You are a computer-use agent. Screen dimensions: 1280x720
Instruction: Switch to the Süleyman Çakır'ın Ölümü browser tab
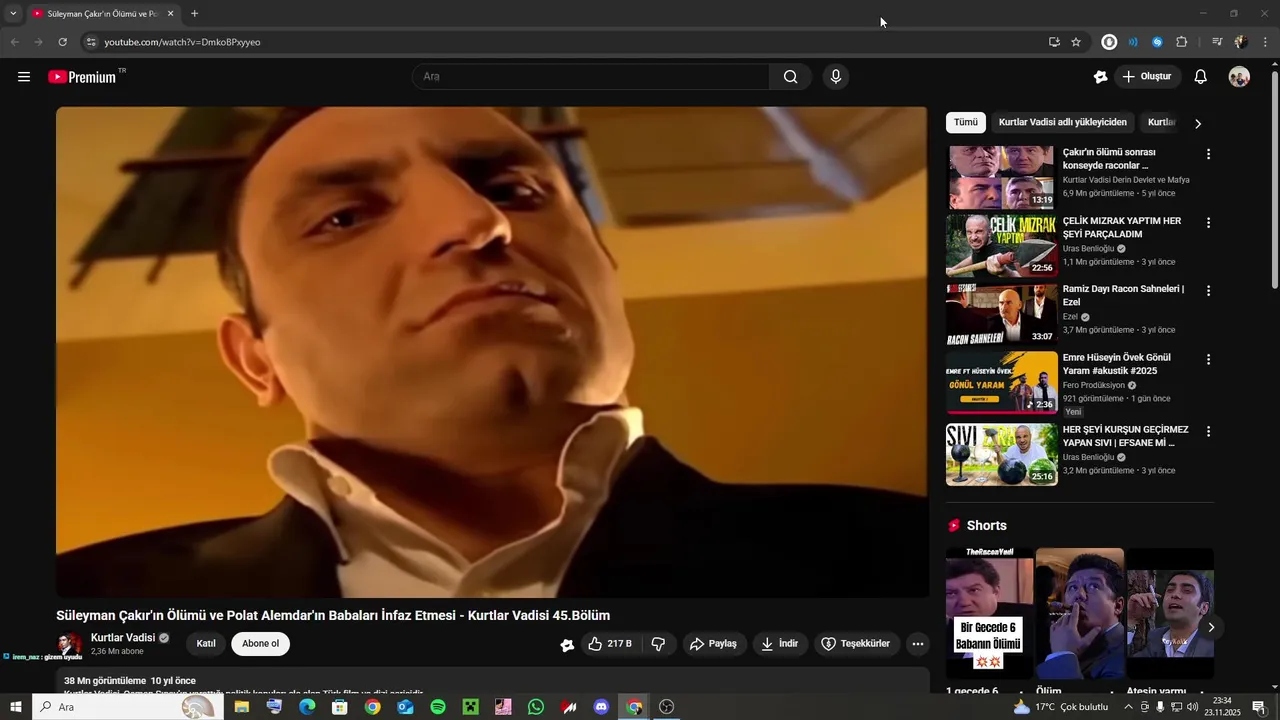[103, 14]
